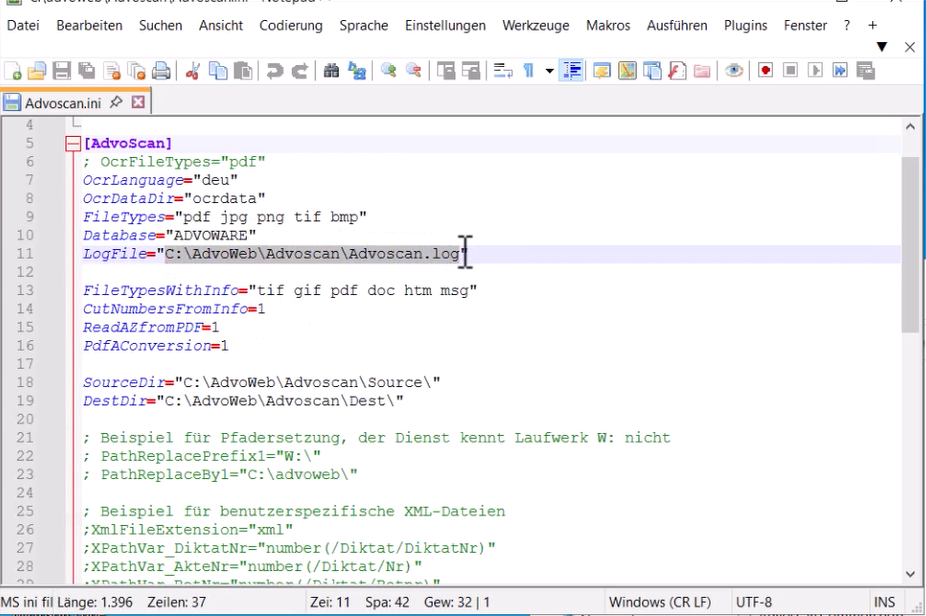Click the Print icon in toolbar
Viewport: 926px width, 616px height.
[161, 71]
